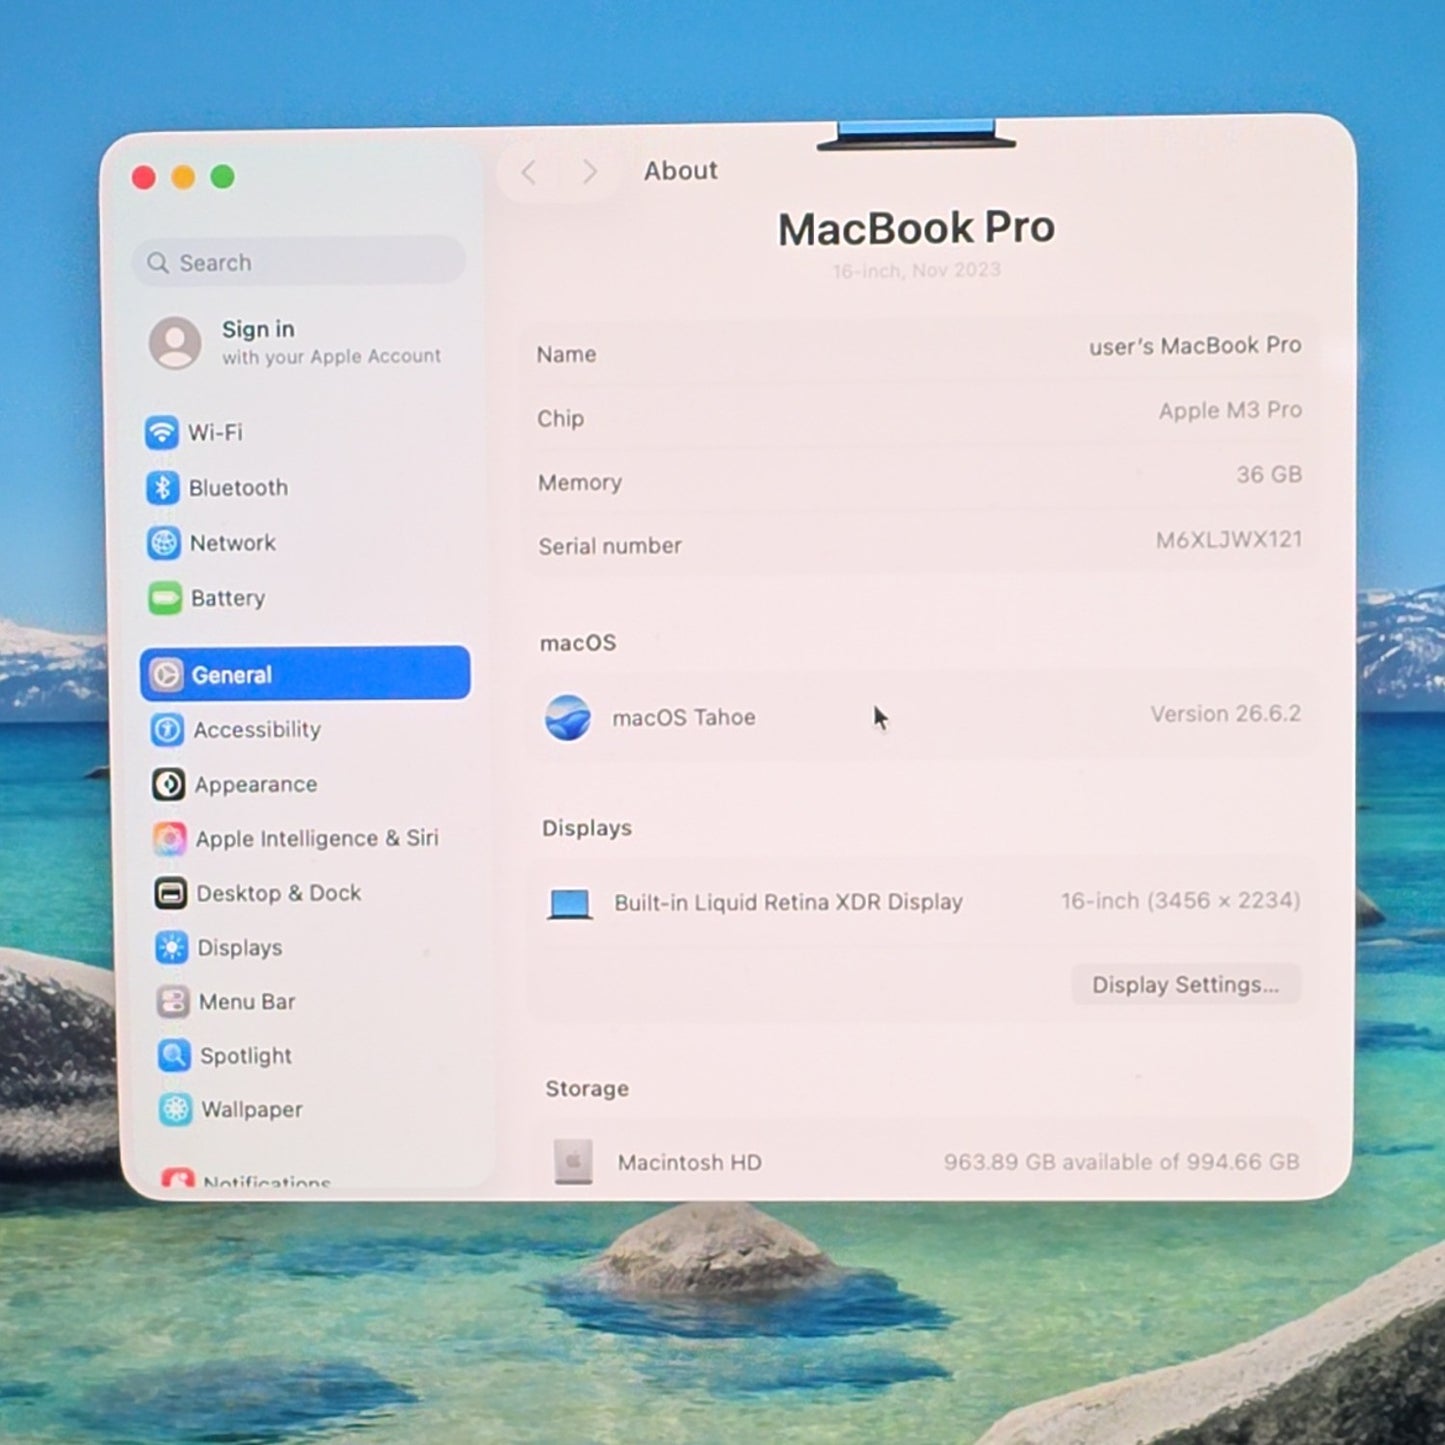Click the 'macOS' section heading
The width and height of the screenshot is (1445, 1445).
(578, 643)
